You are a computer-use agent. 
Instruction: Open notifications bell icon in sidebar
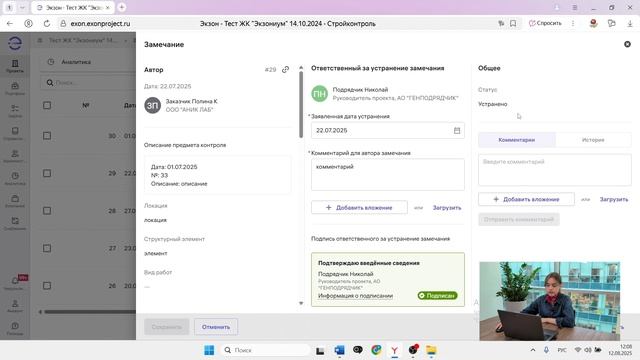[x=15, y=282]
